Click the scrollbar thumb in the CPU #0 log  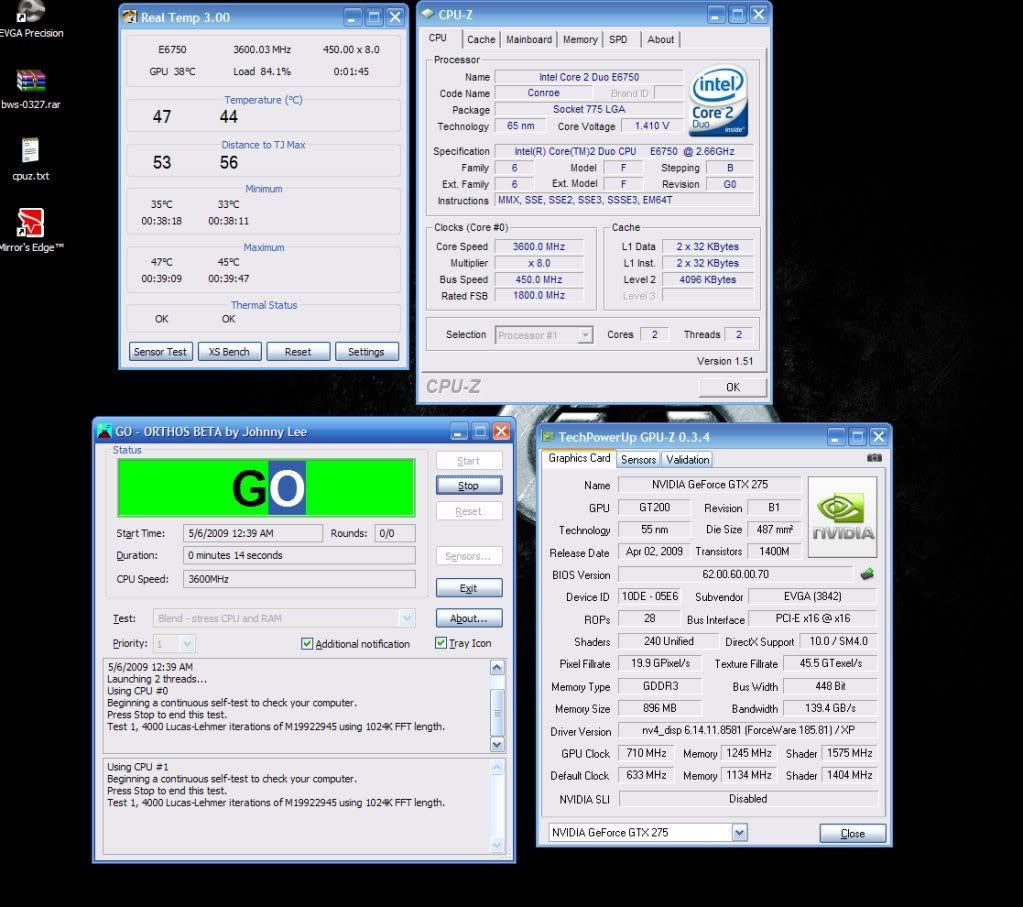click(497, 713)
